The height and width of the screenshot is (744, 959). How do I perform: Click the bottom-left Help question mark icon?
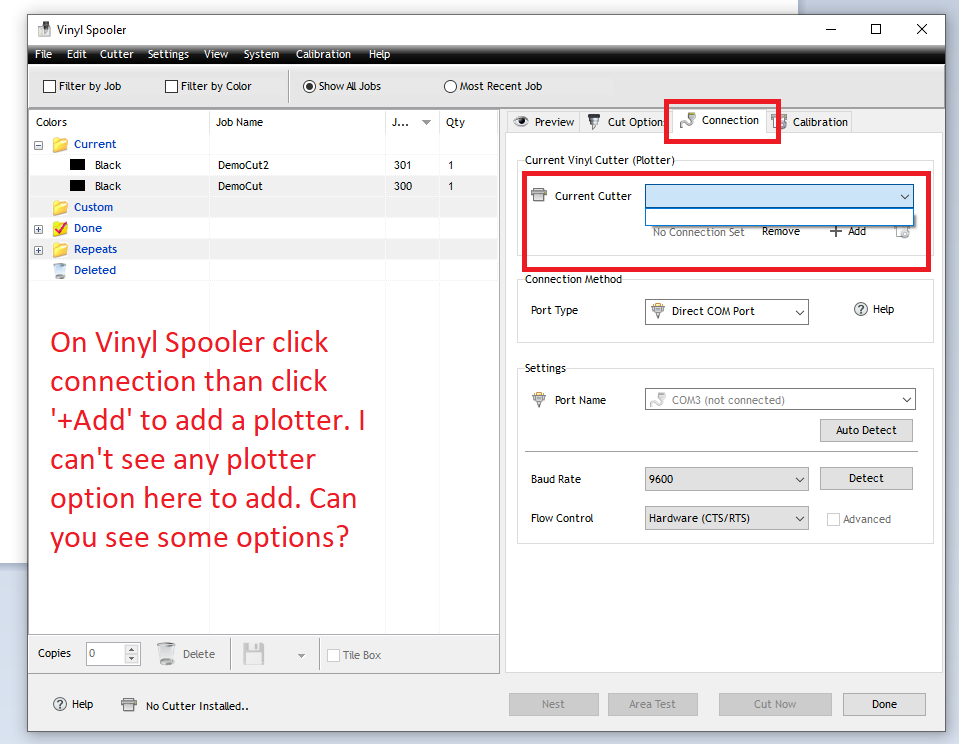[x=60, y=704]
